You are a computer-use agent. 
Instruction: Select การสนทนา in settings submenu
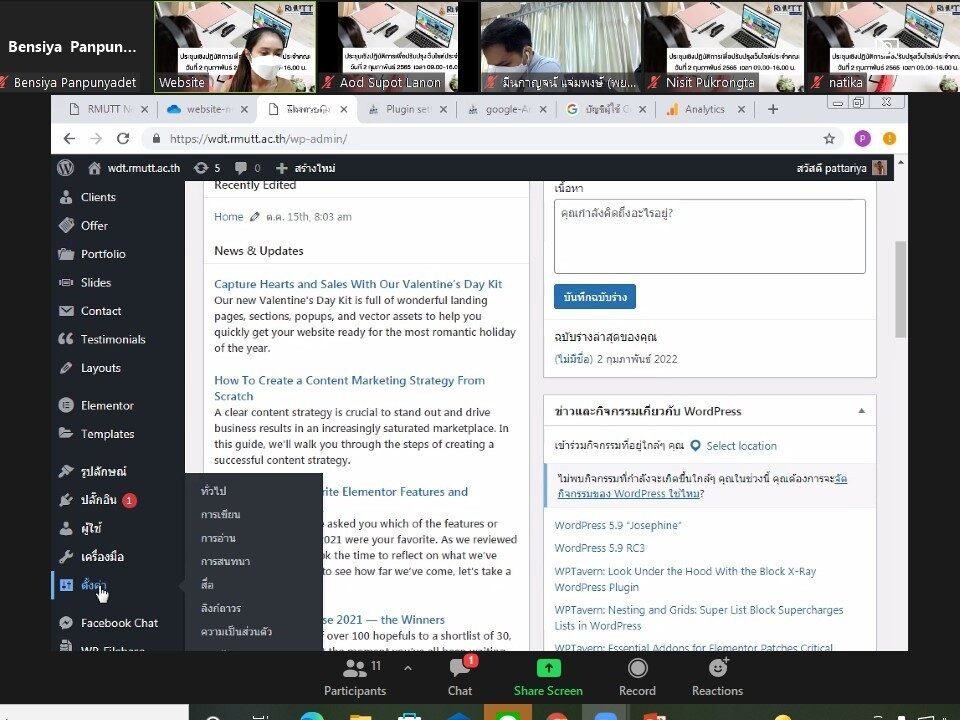[x=225, y=561]
